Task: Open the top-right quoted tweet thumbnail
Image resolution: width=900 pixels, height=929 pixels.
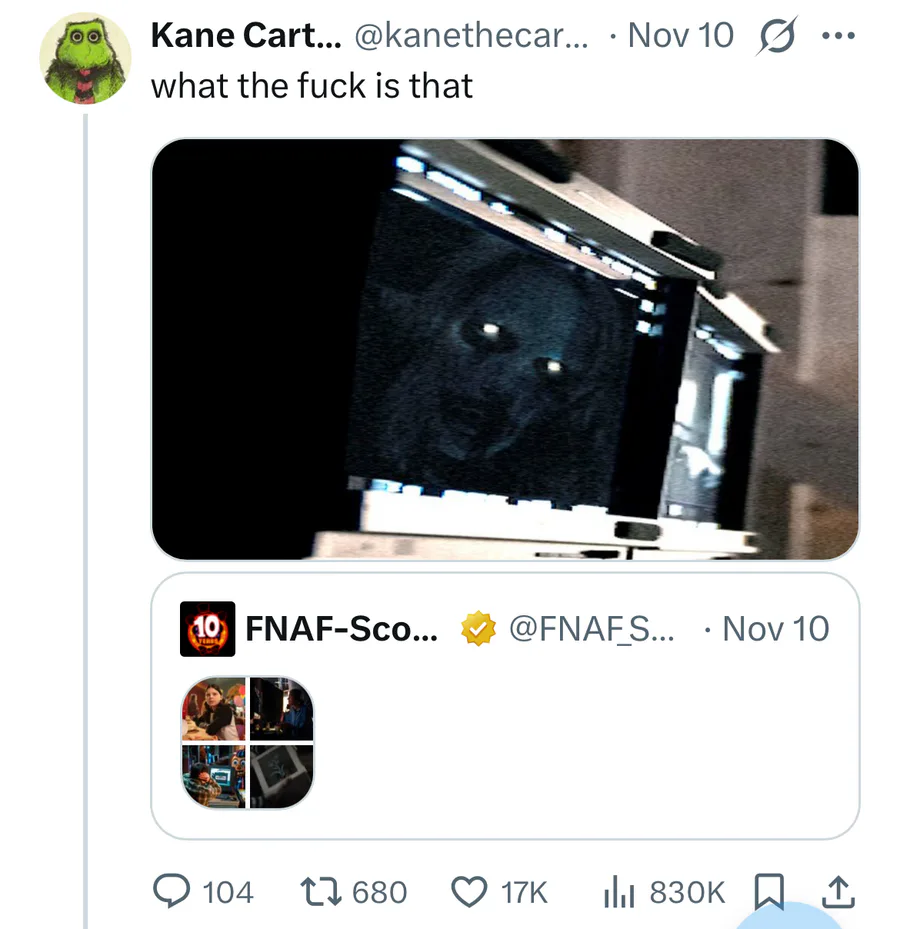Action: coord(281,708)
